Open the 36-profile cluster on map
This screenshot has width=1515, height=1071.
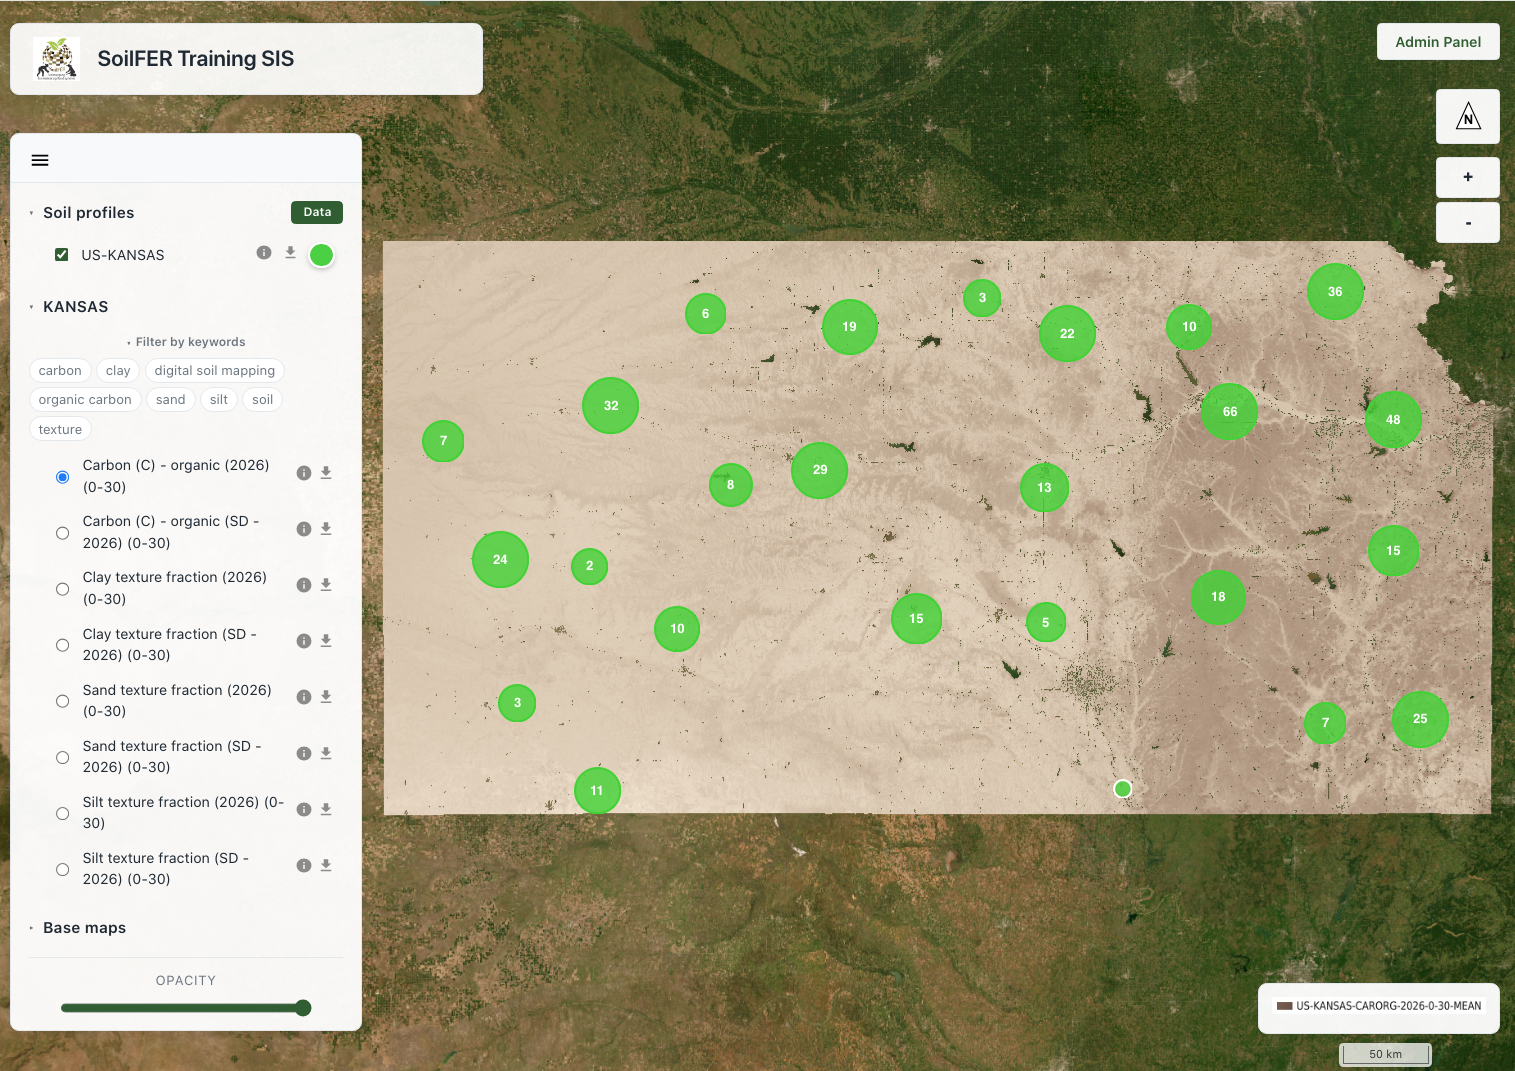pos(1335,292)
